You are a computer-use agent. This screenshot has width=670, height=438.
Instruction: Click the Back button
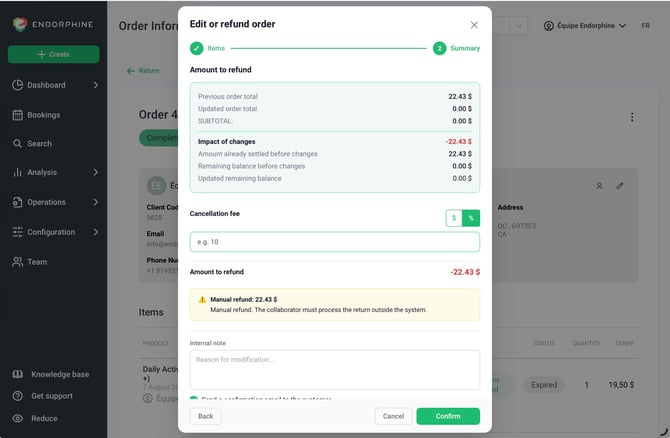[206, 416]
